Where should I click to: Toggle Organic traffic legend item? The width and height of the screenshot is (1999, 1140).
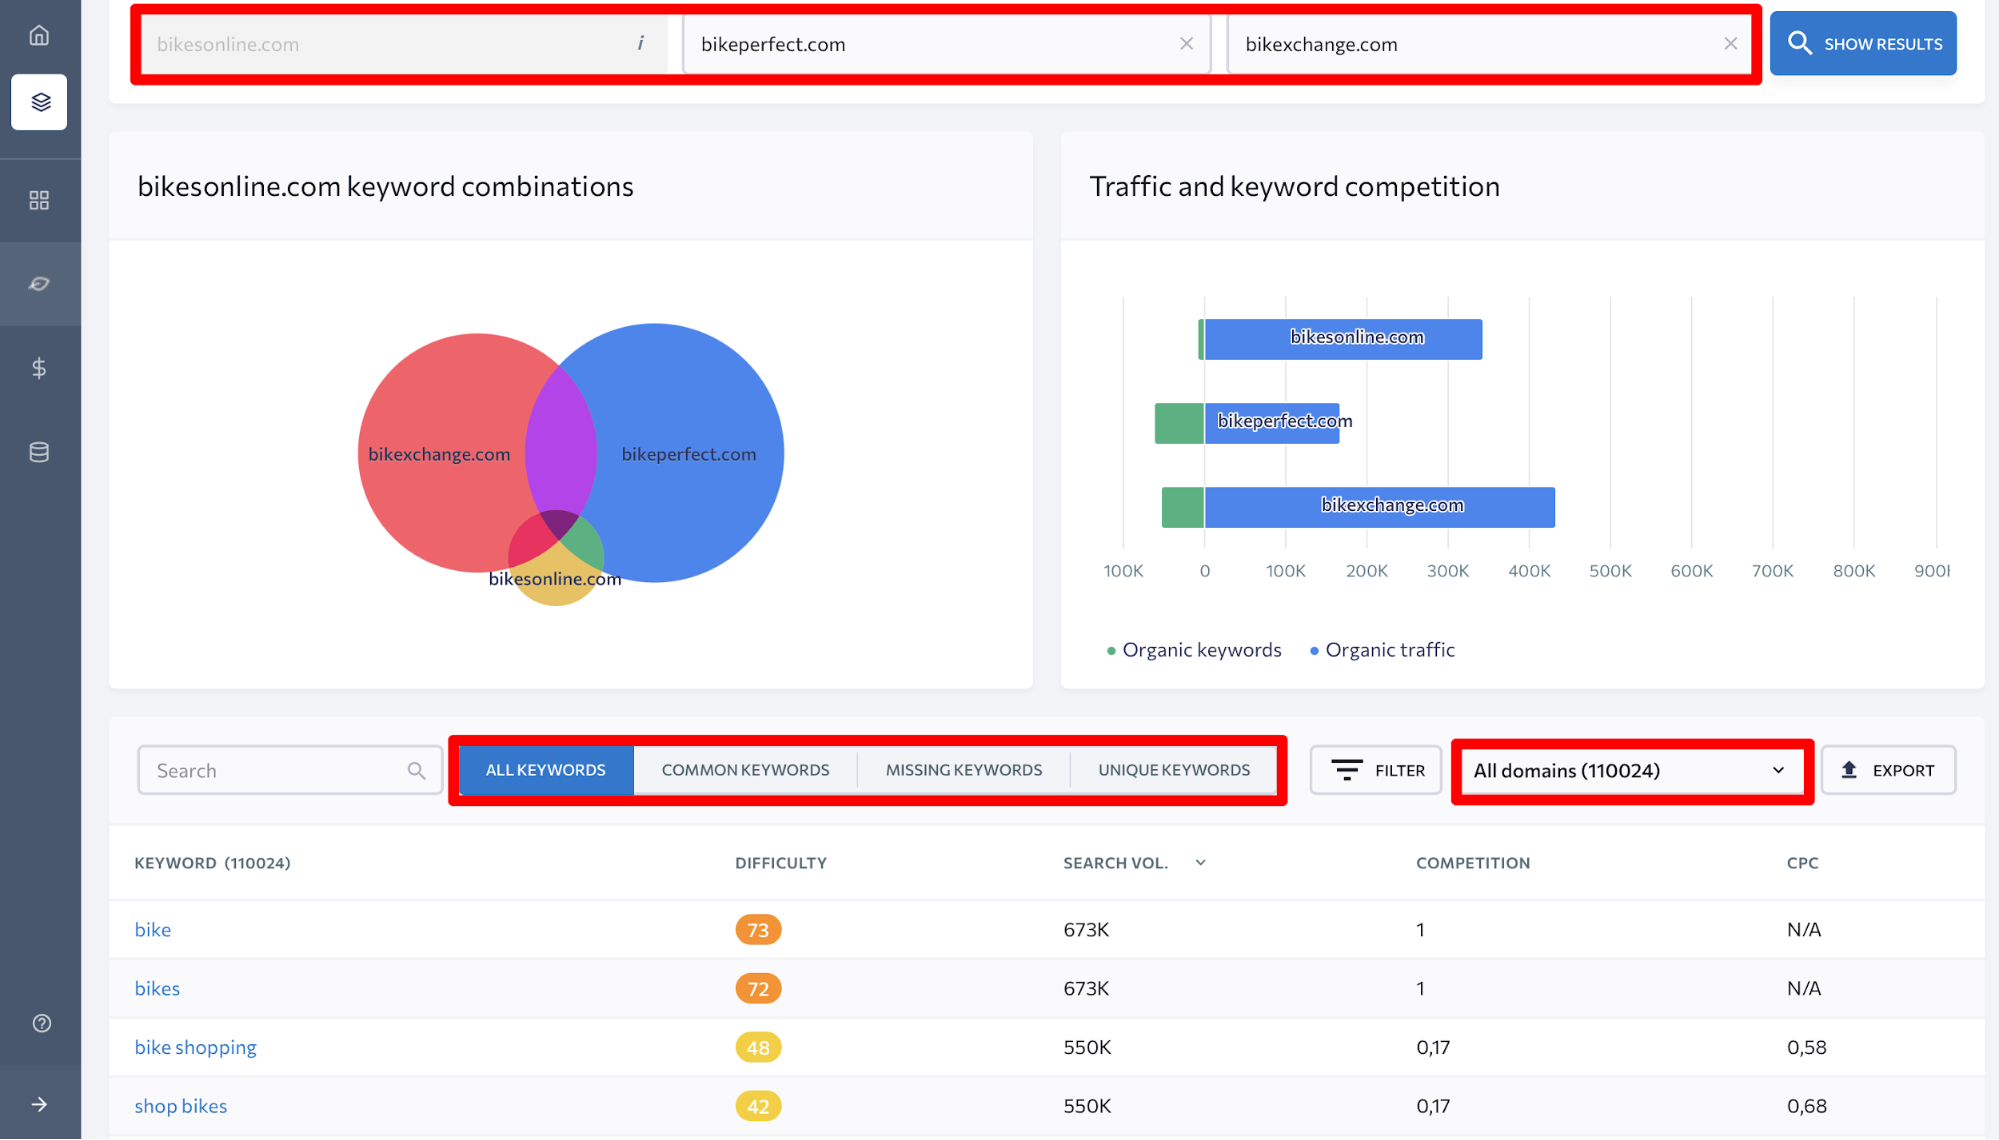point(1382,650)
